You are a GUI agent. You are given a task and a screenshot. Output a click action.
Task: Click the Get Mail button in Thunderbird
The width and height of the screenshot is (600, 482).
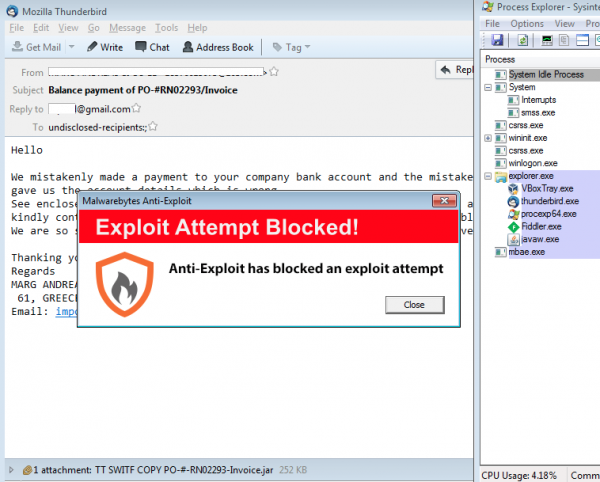click(x=37, y=47)
